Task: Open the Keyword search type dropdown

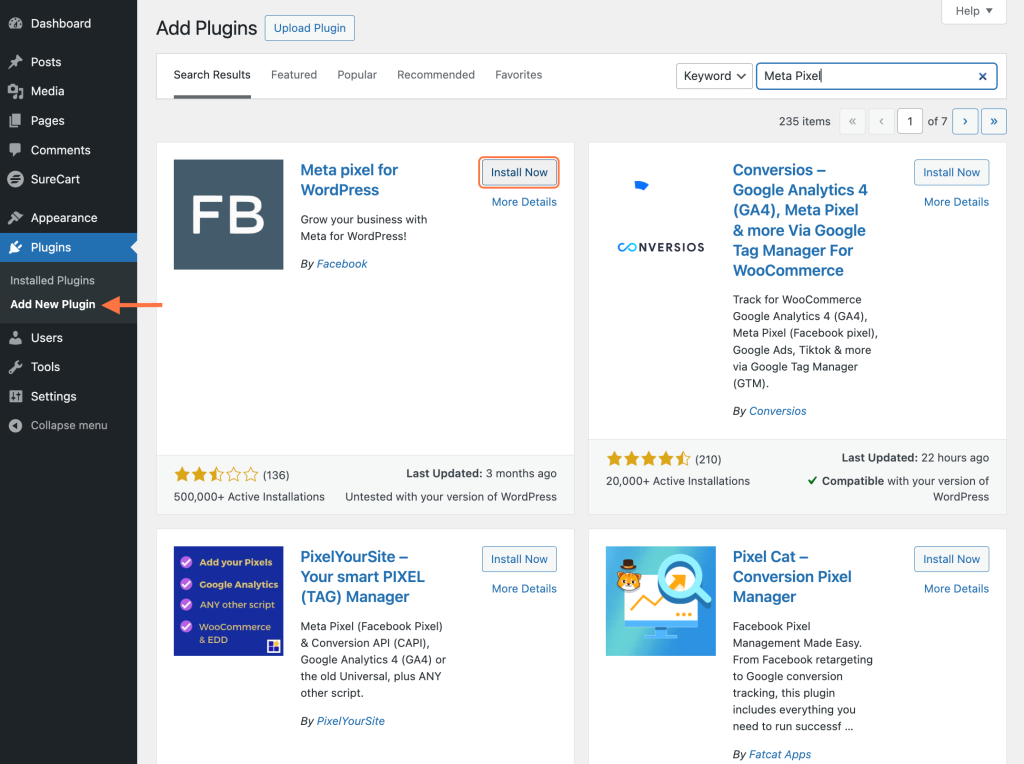Action: point(715,76)
